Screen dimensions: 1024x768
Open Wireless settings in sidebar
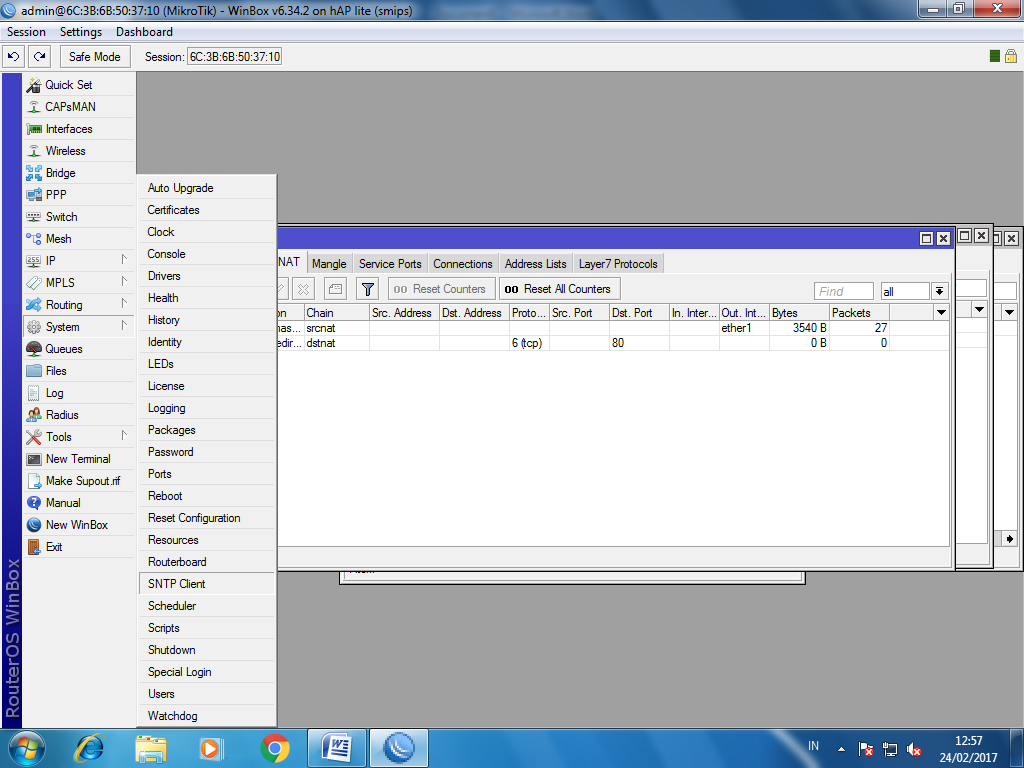pyautogui.click(x=79, y=151)
